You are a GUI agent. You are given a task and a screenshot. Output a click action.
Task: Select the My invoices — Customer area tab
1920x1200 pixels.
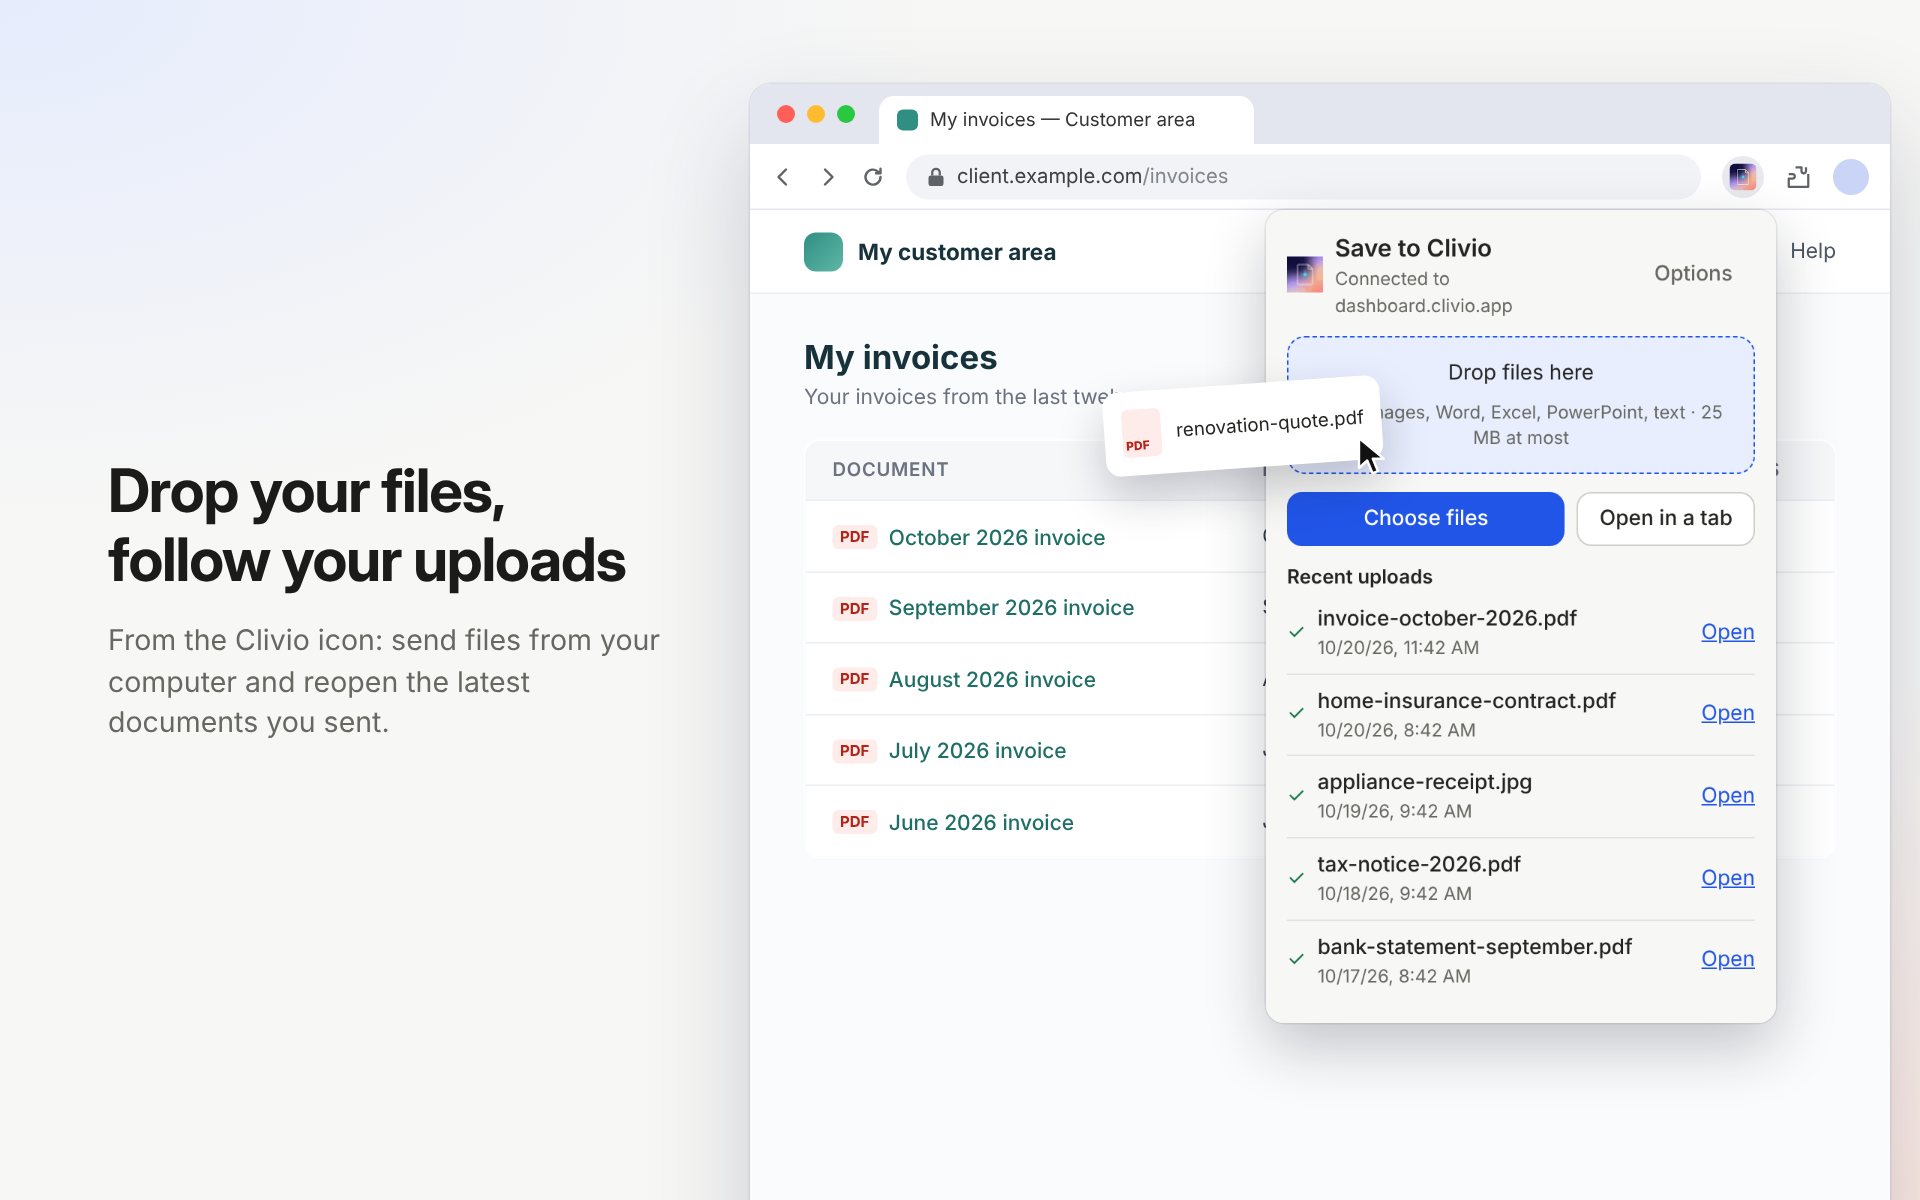click(x=1066, y=120)
